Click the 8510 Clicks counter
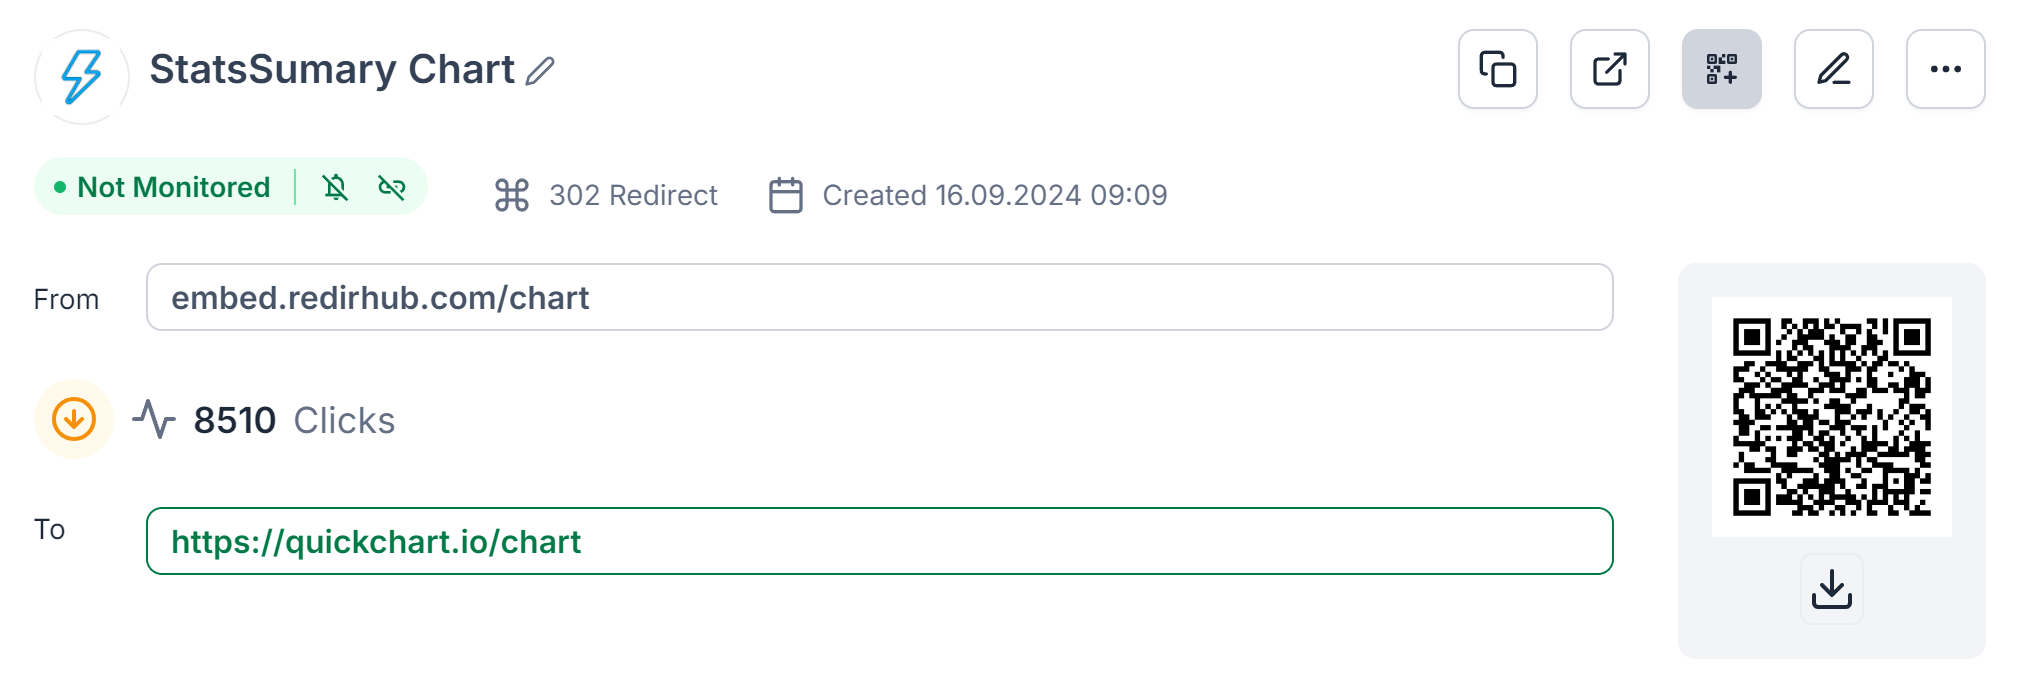2023x690 pixels. pyautogui.click(x=293, y=420)
